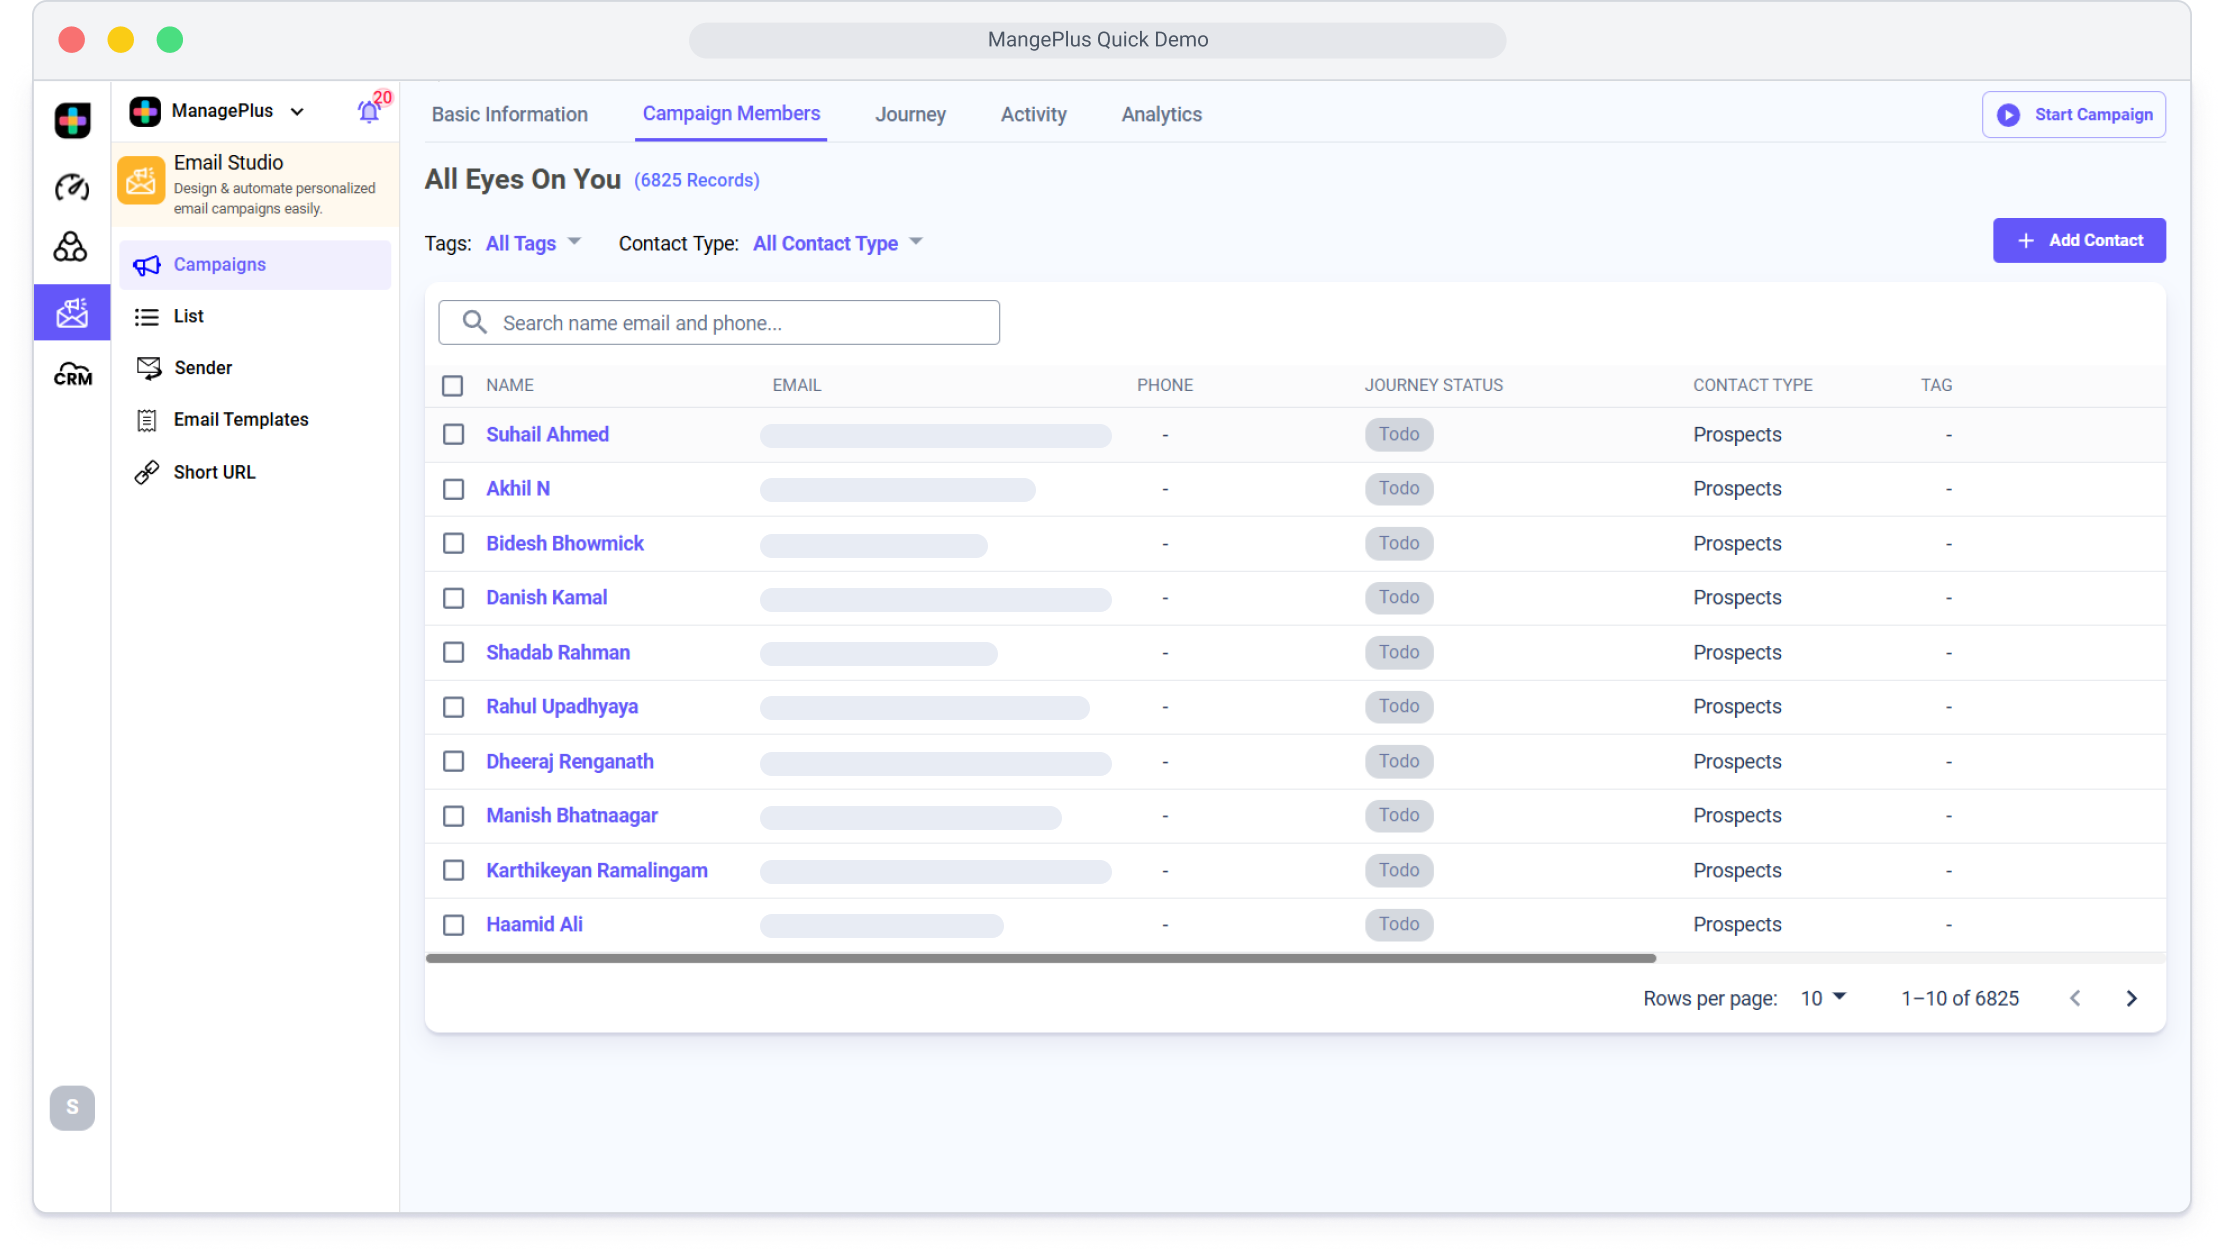The height and width of the screenshot is (1252, 2222).
Task: Click the ManagePlus logo at top of left rail
Action: coord(72,121)
